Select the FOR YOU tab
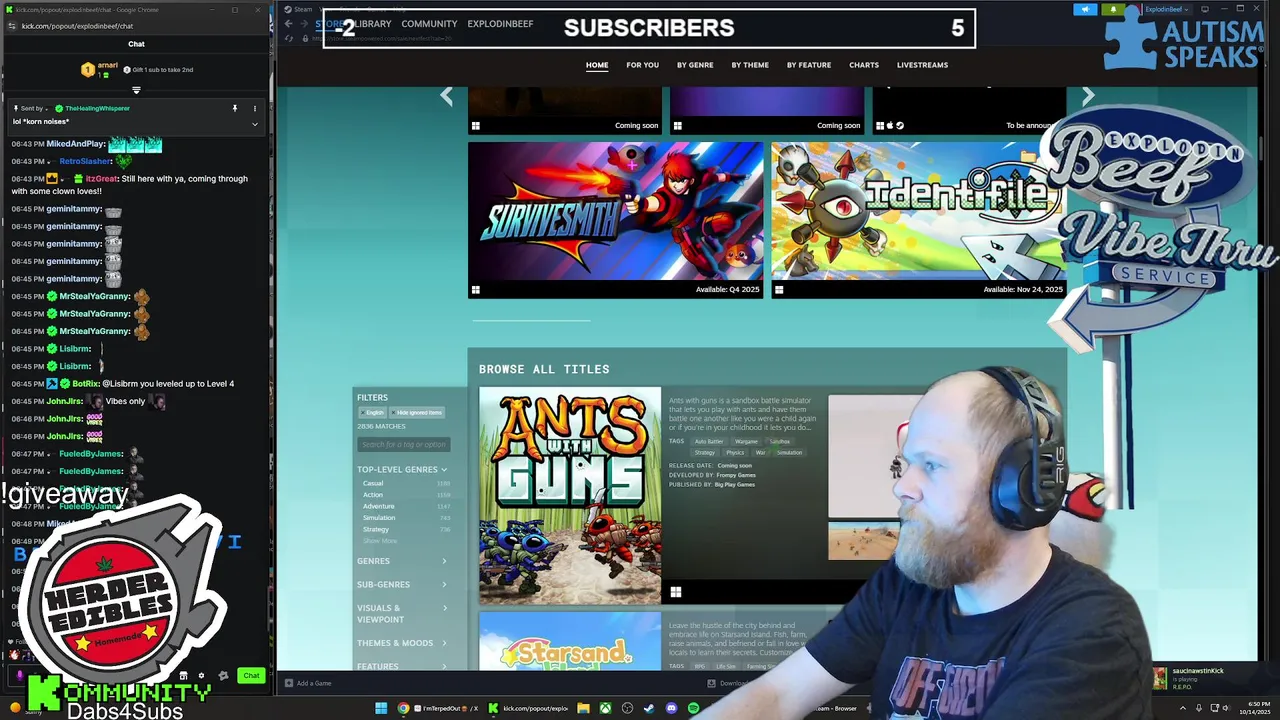This screenshot has height=720, width=1280. tap(642, 65)
